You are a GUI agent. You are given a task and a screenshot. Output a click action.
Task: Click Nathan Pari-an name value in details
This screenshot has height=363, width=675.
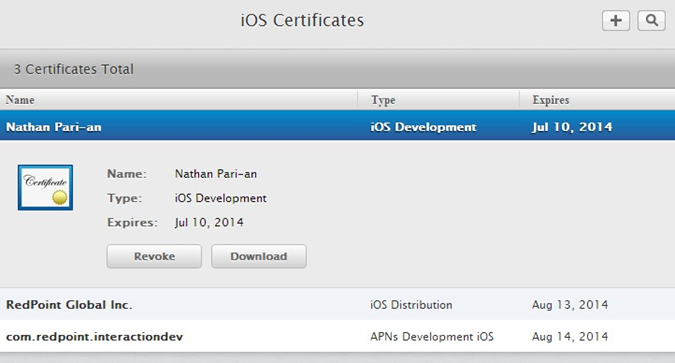coord(216,174)
